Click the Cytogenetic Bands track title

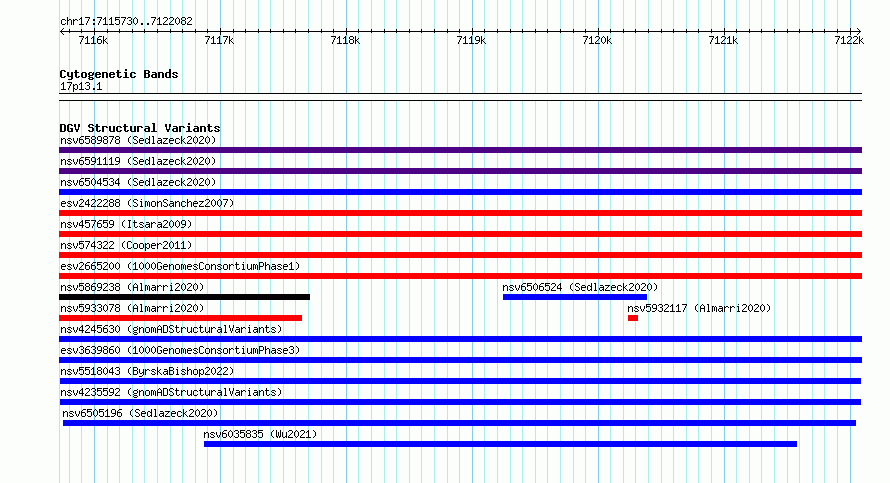pos(119,74)
